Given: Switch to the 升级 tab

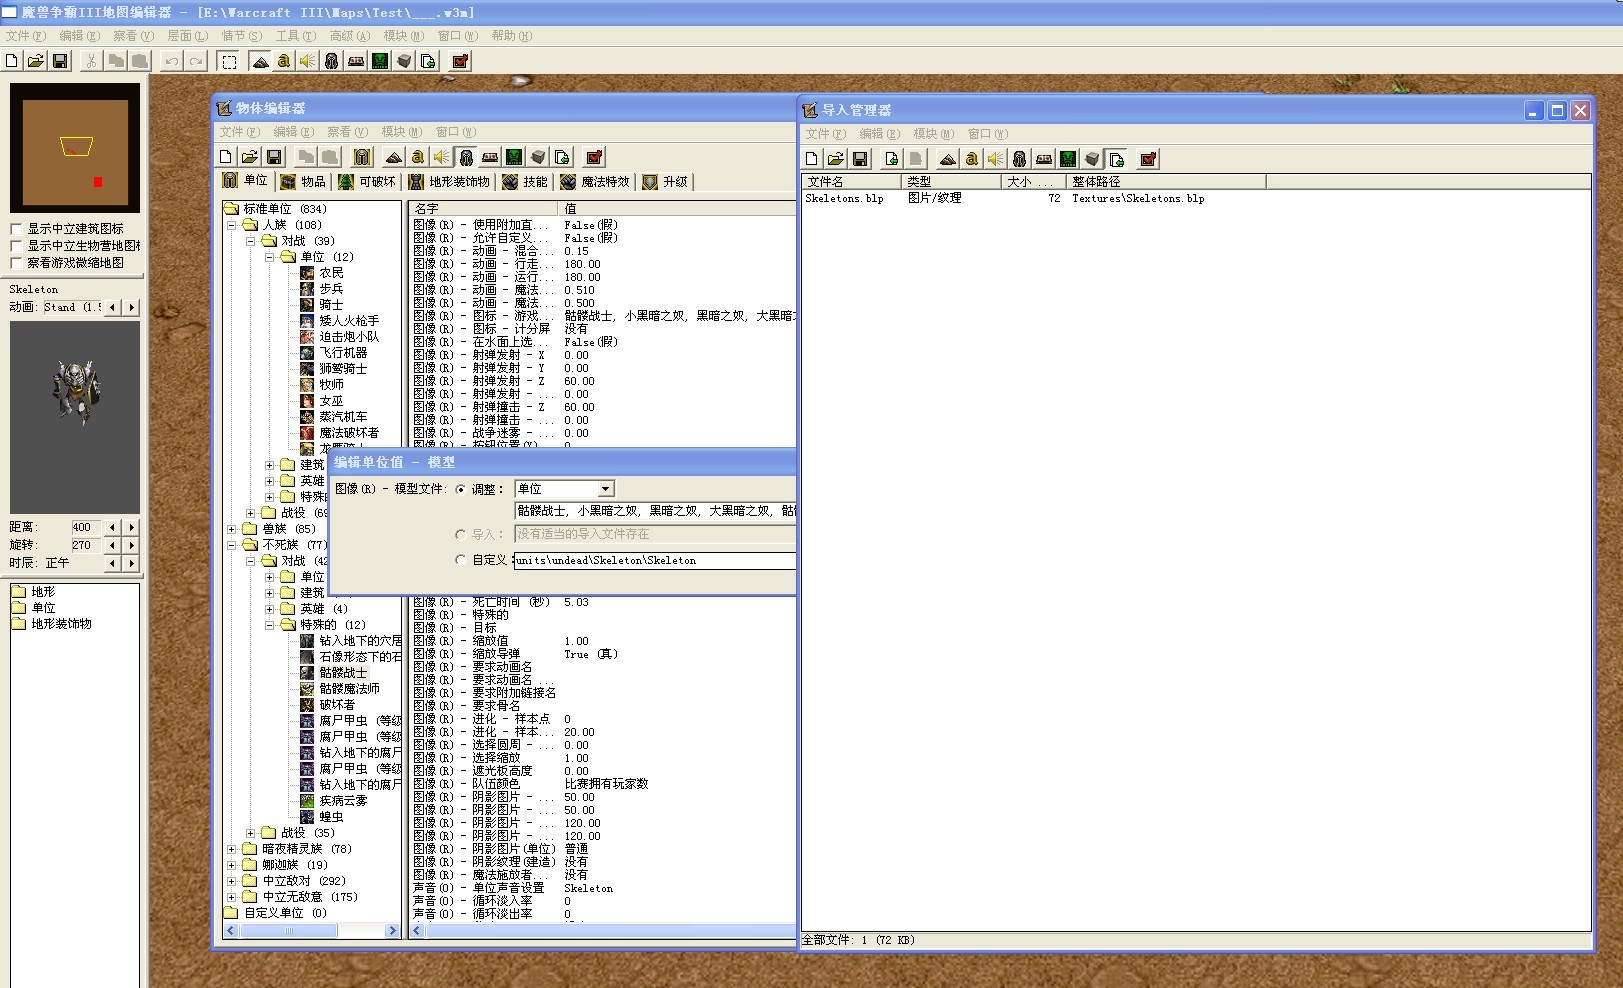Looking at the screenshot, I should click(666, 181).
